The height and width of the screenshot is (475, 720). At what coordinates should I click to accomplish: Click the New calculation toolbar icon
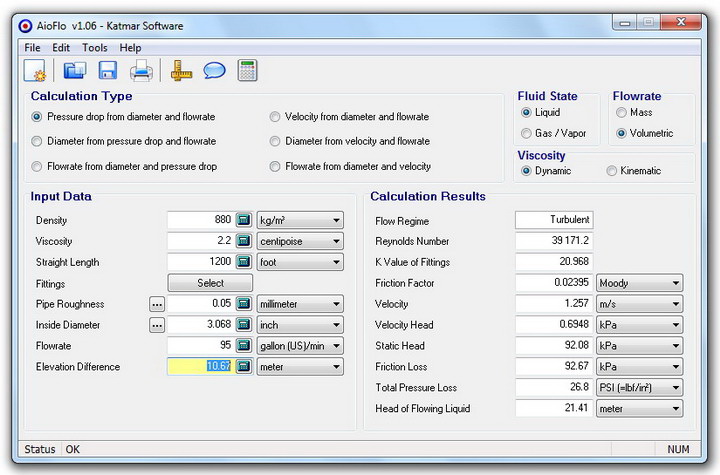click(x=34, y=71)
